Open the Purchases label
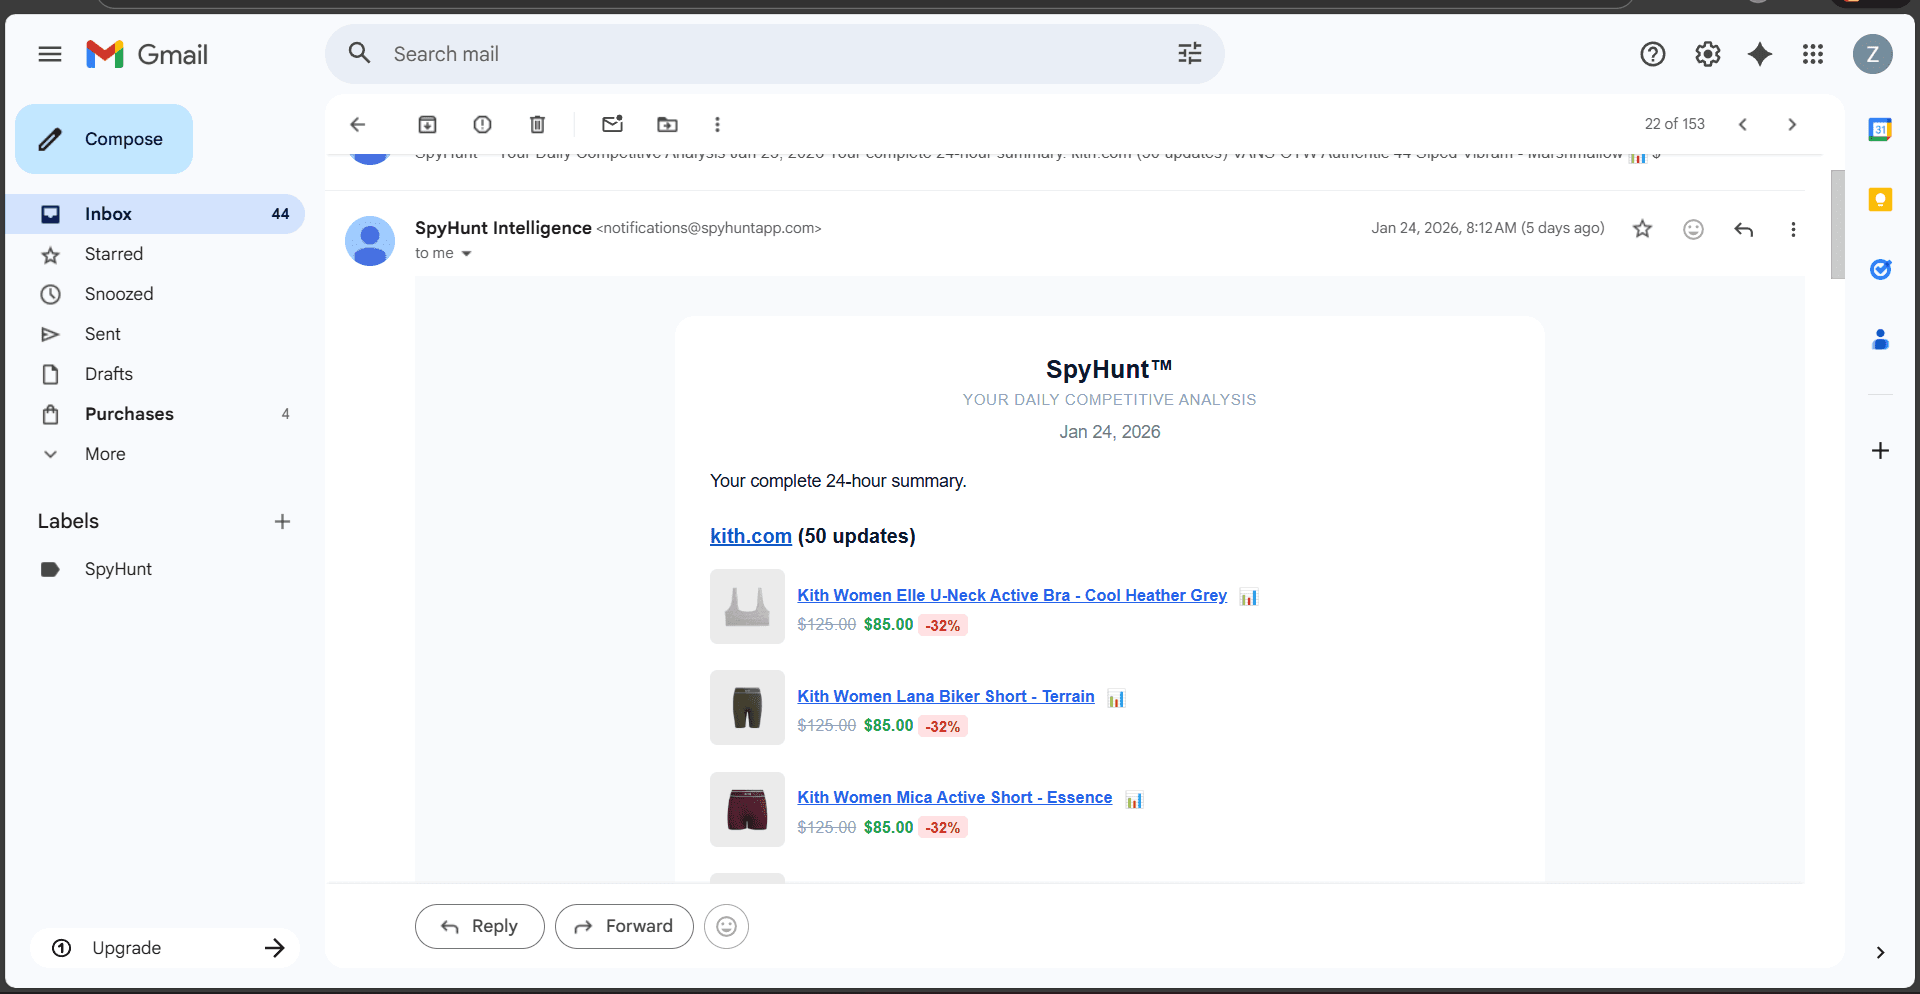This screenshot has width=1920, height=994. click(x=129, y=414)
